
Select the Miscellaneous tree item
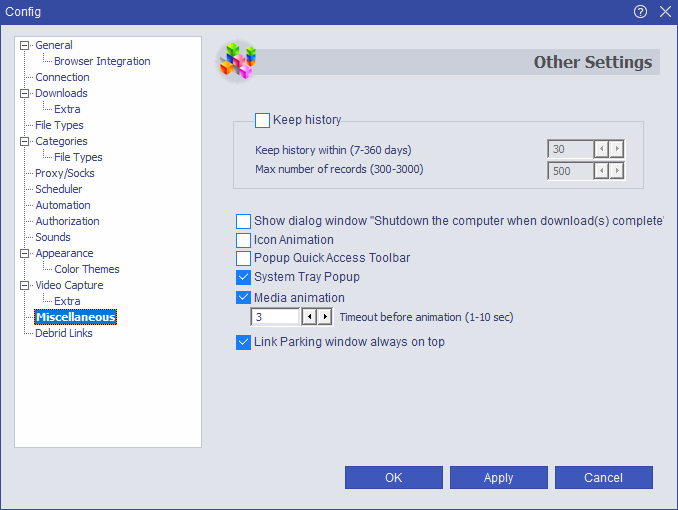[75, 317]
